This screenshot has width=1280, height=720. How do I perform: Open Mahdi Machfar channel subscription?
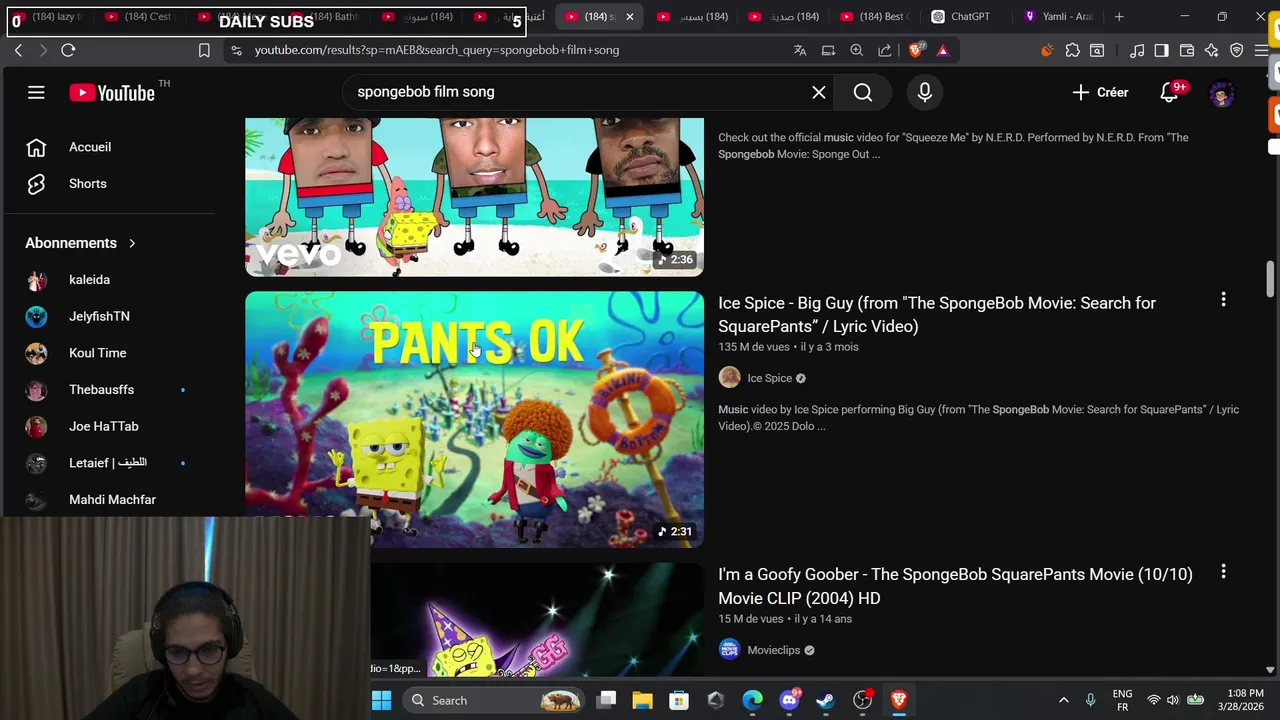110,499
